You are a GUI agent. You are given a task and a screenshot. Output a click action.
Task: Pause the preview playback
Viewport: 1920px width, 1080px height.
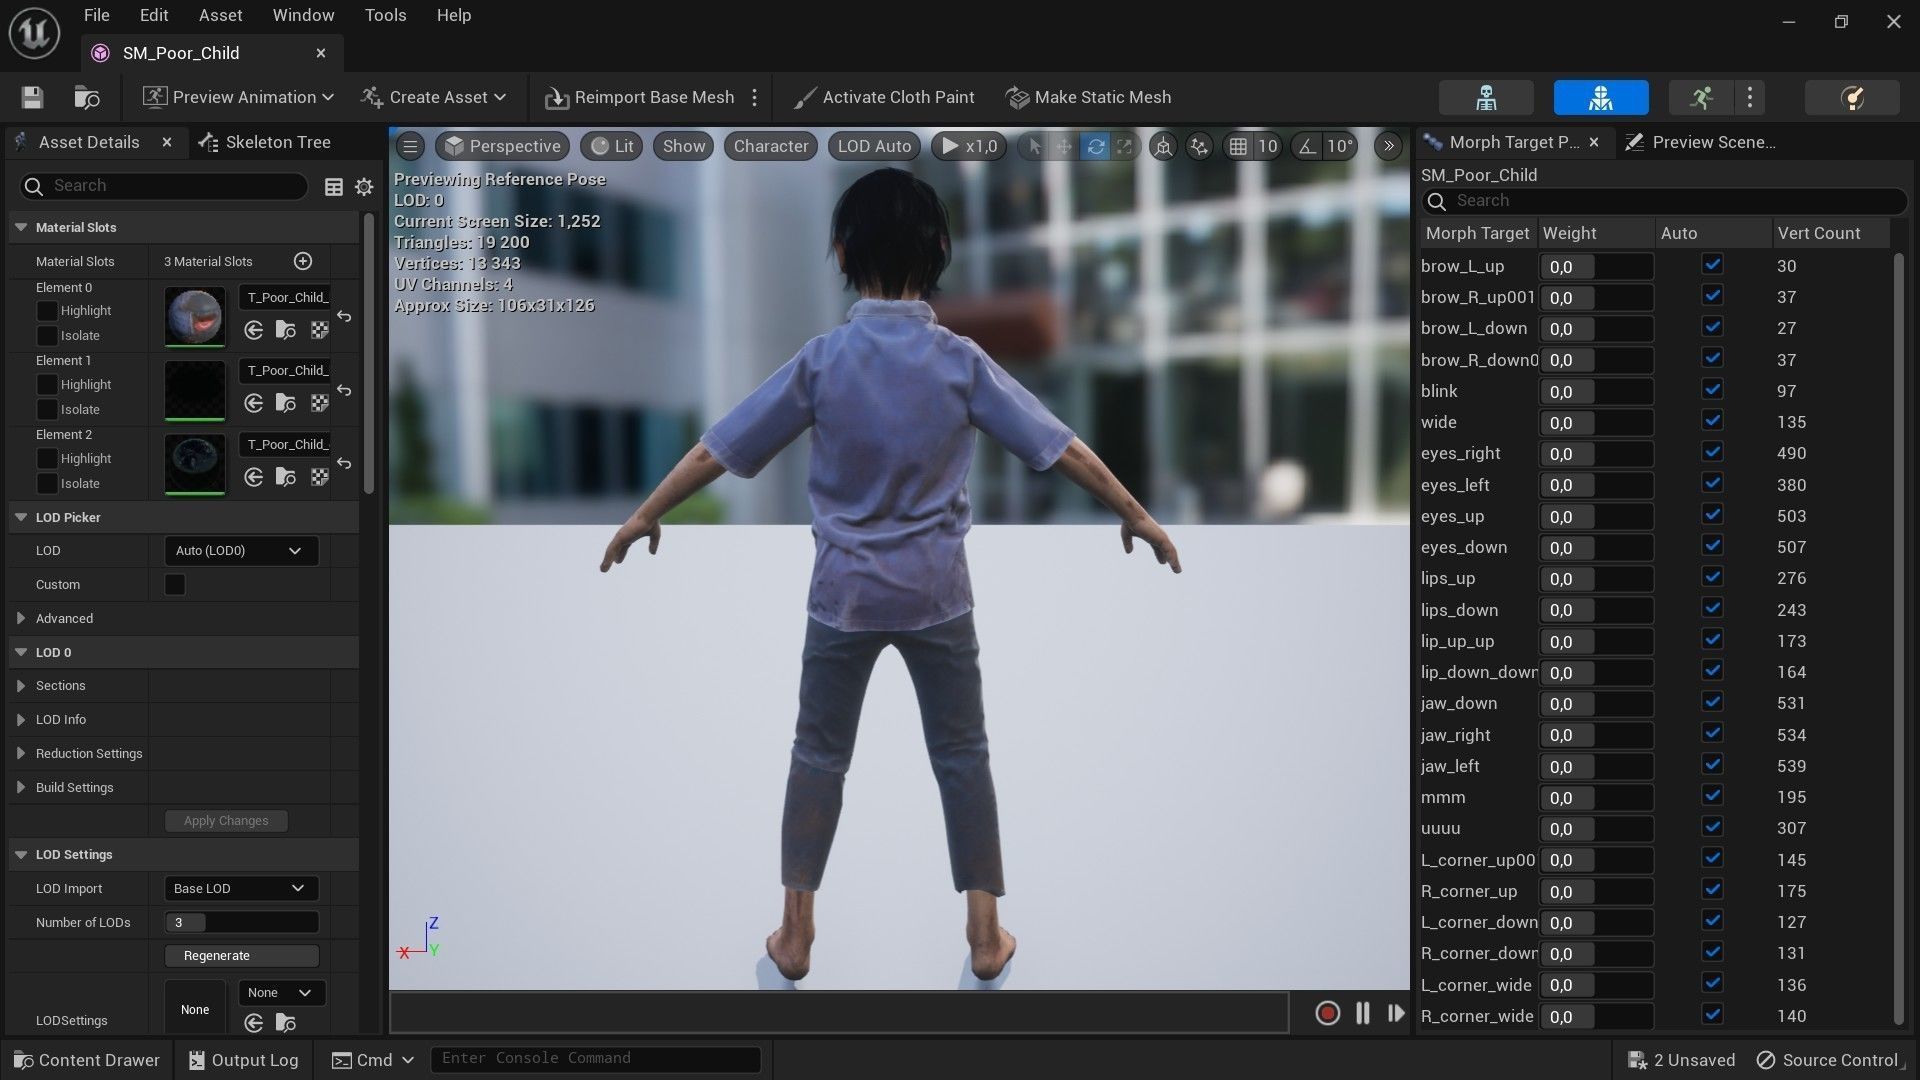pos(1362,1013)
